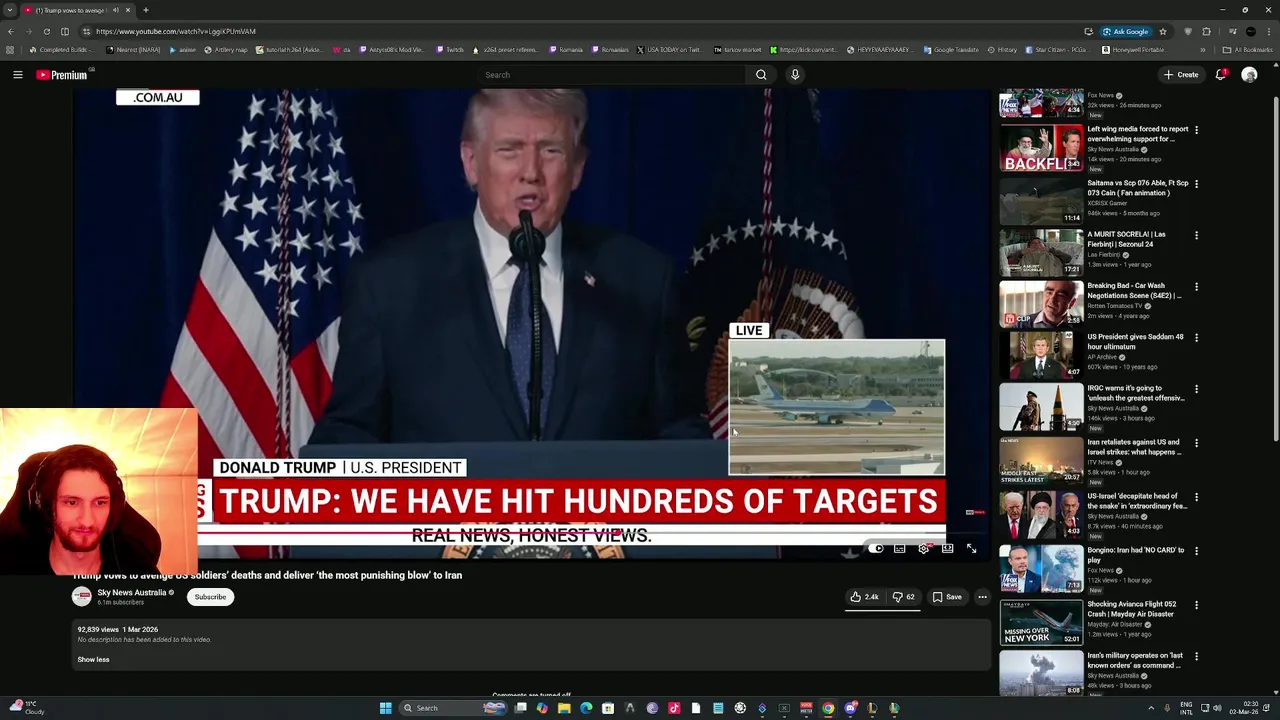Image resolution: width=1280 pixels, height=720 pixels.
Task: Subscribe to Sky News Australia
Action: (210, 597)
